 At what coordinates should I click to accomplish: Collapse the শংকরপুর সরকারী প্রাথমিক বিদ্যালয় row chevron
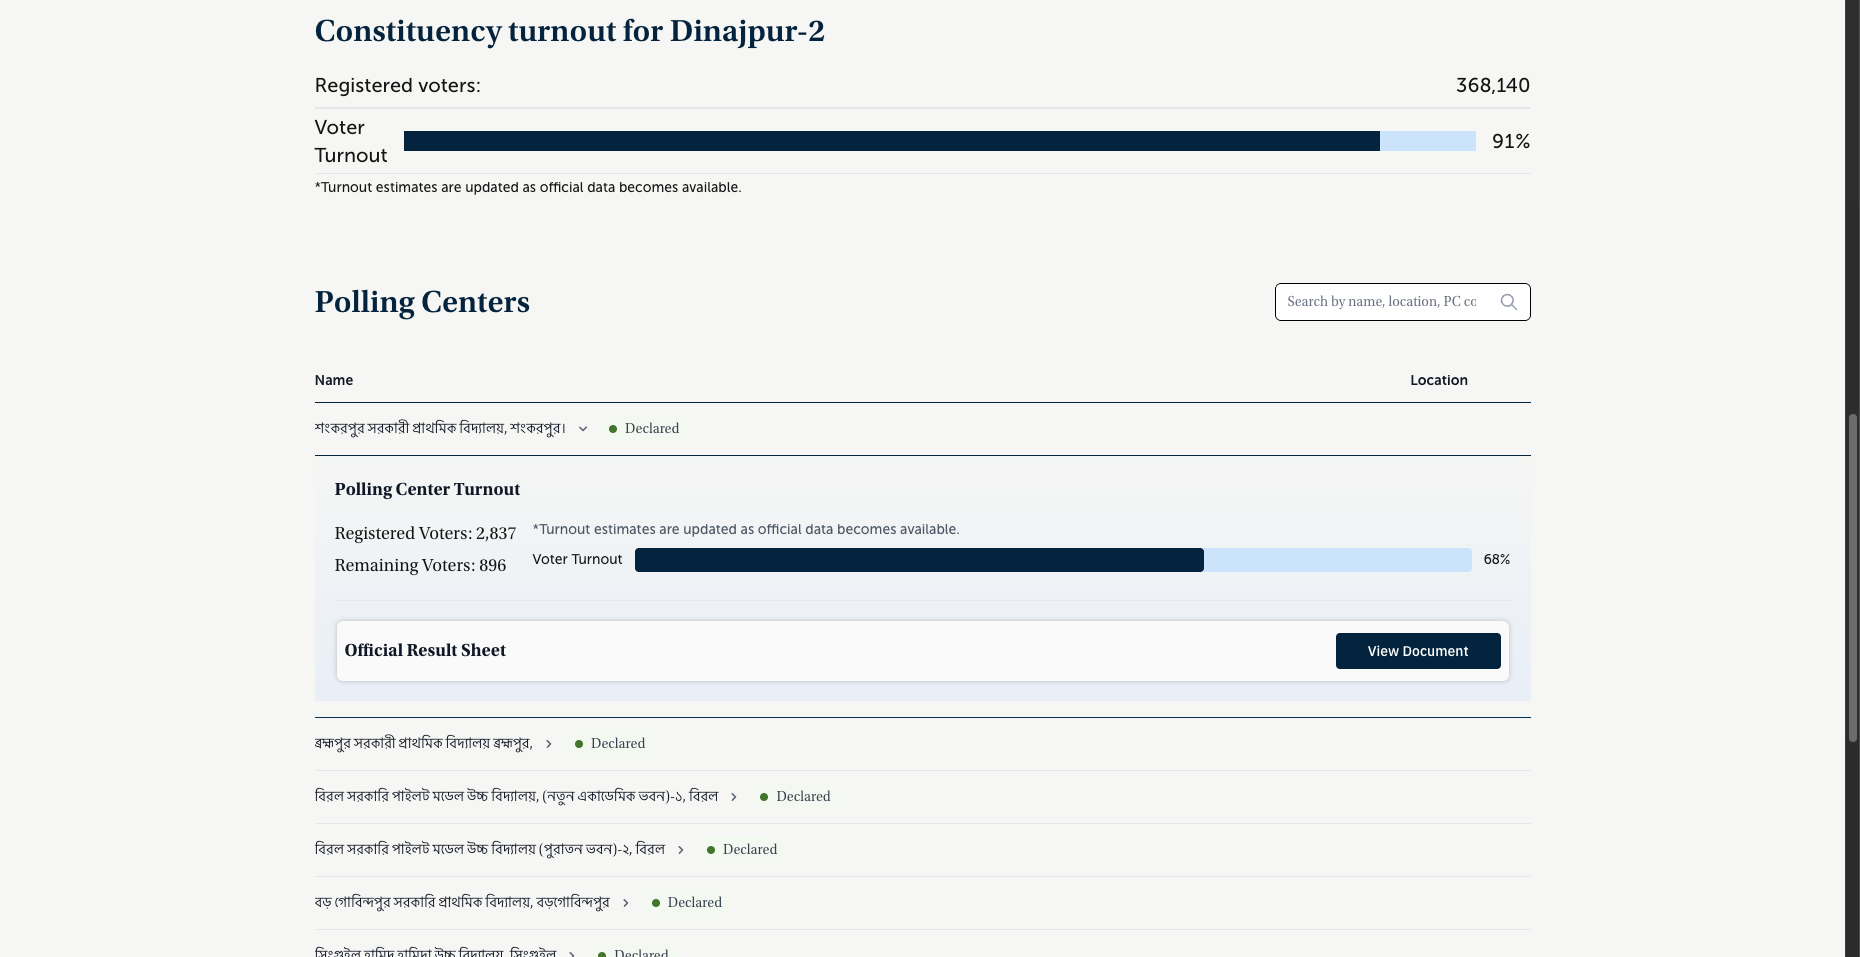(x=583, y=429)
